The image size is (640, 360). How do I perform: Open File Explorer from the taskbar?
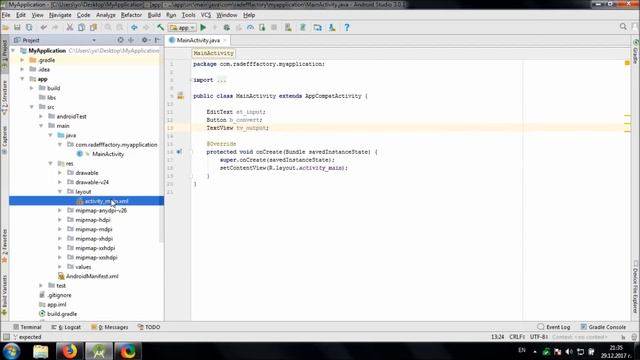tap(40, 351)
